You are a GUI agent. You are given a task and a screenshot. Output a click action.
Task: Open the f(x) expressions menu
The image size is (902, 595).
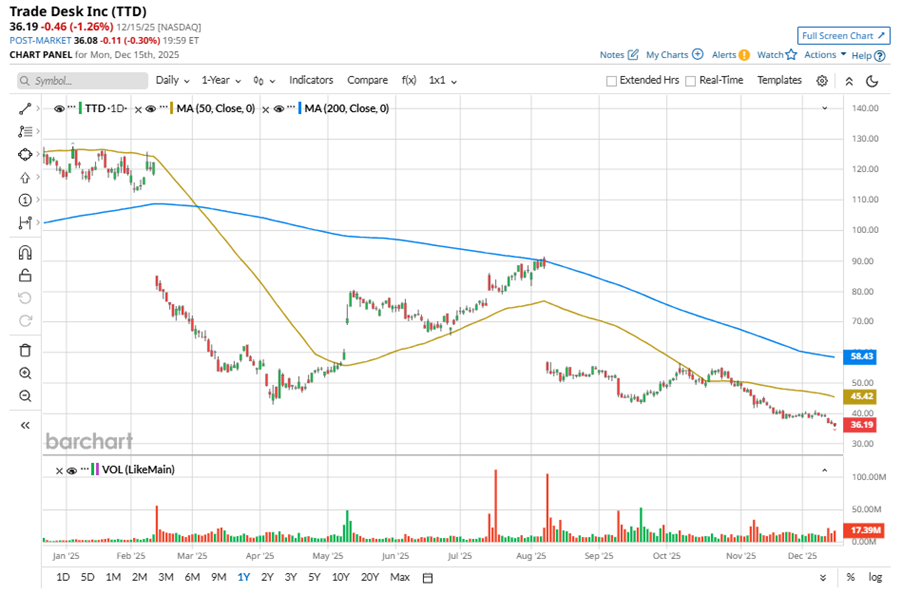pyautogui.click(x=409, y=80)
